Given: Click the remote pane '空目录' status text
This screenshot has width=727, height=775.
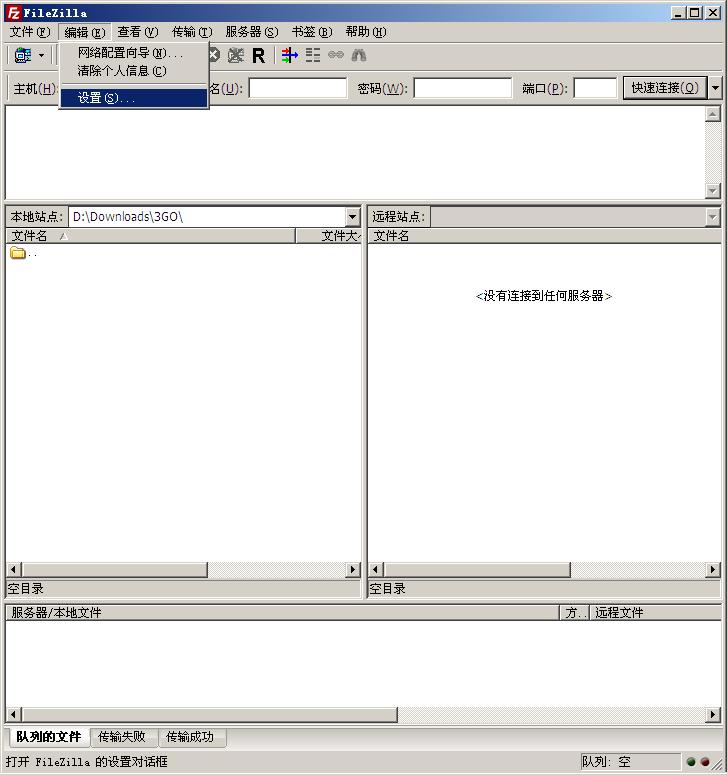Looking at the screenshot, I should [x=387, y=589].
